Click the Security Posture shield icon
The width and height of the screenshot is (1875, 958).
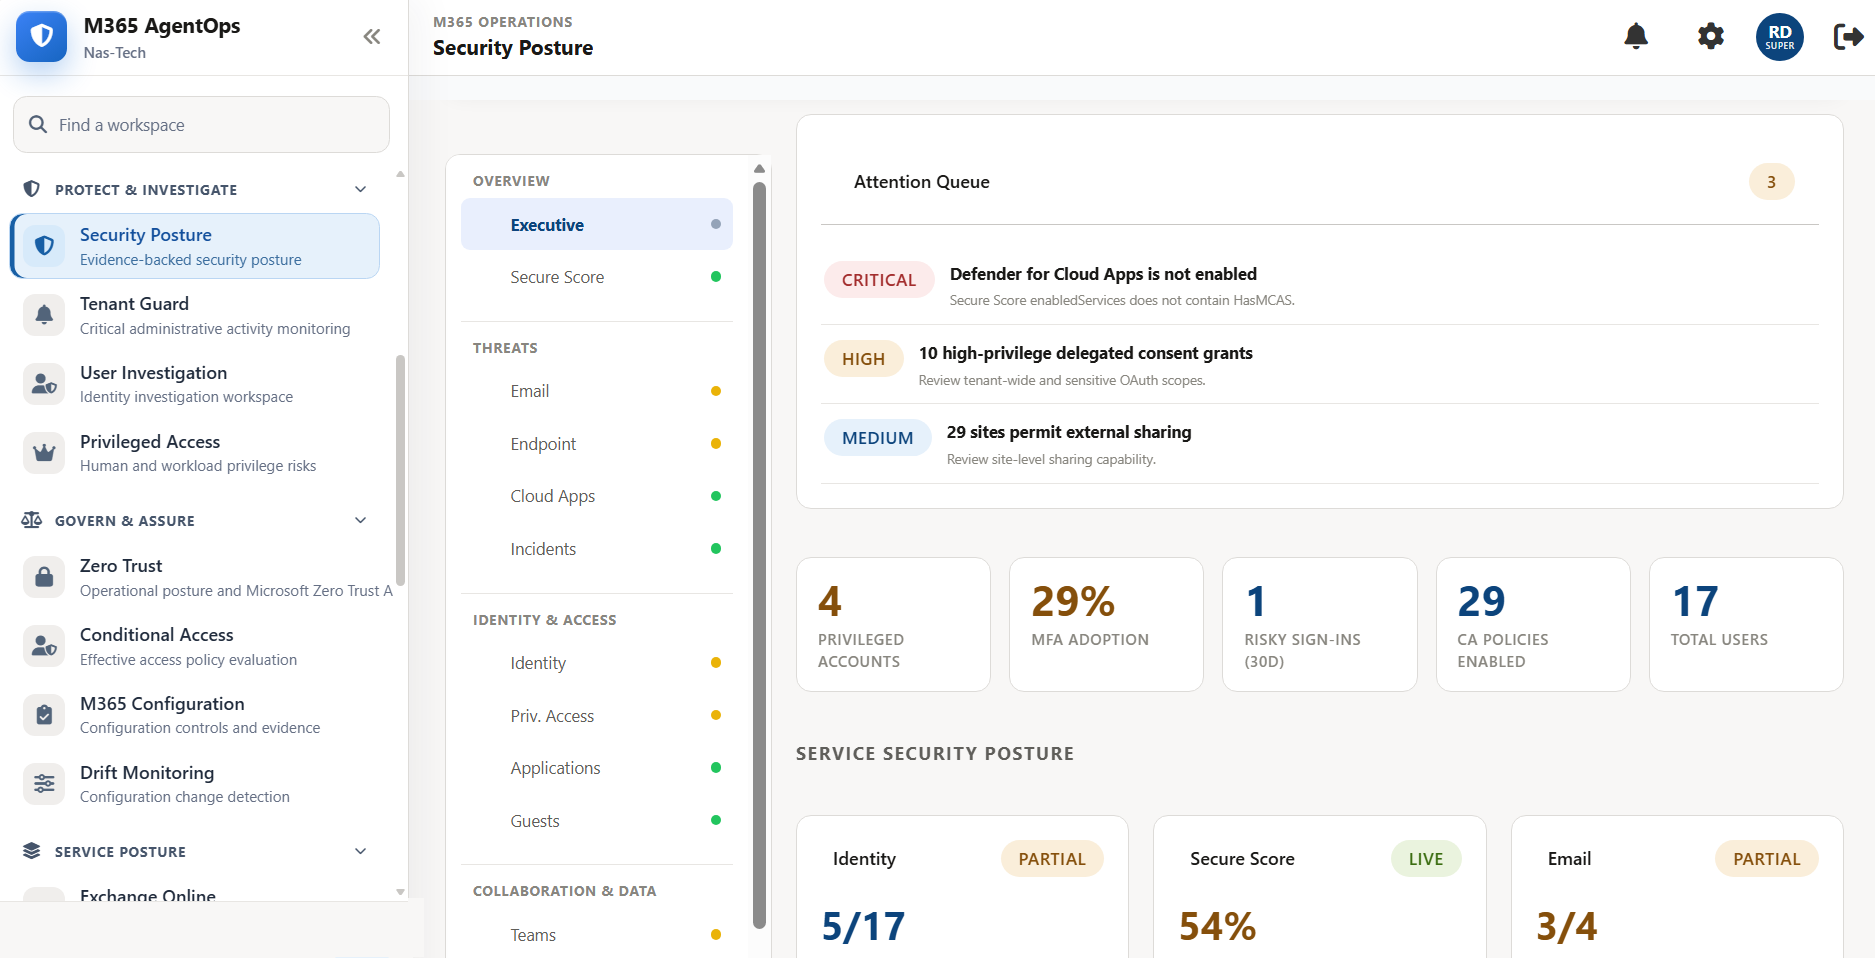tap(44, 246)
